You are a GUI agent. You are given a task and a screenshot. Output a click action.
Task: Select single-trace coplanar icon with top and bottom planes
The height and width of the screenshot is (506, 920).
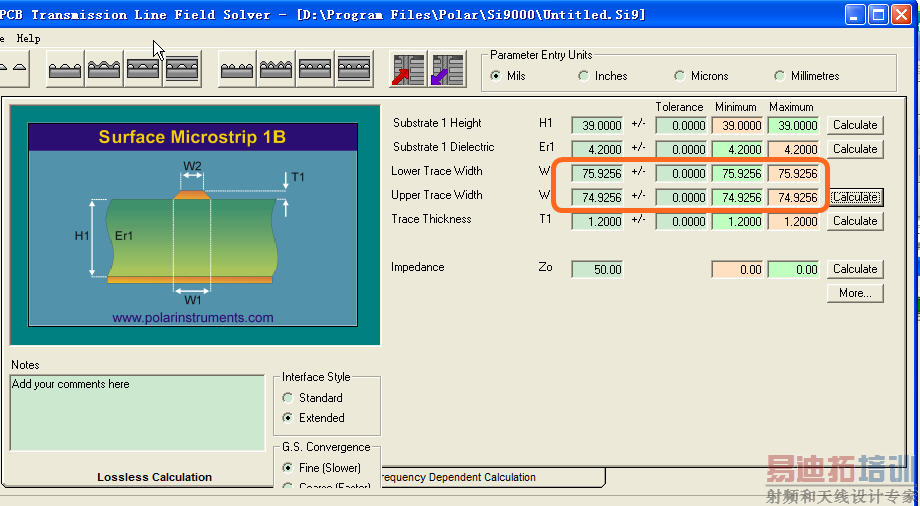(x=182, y=69)
